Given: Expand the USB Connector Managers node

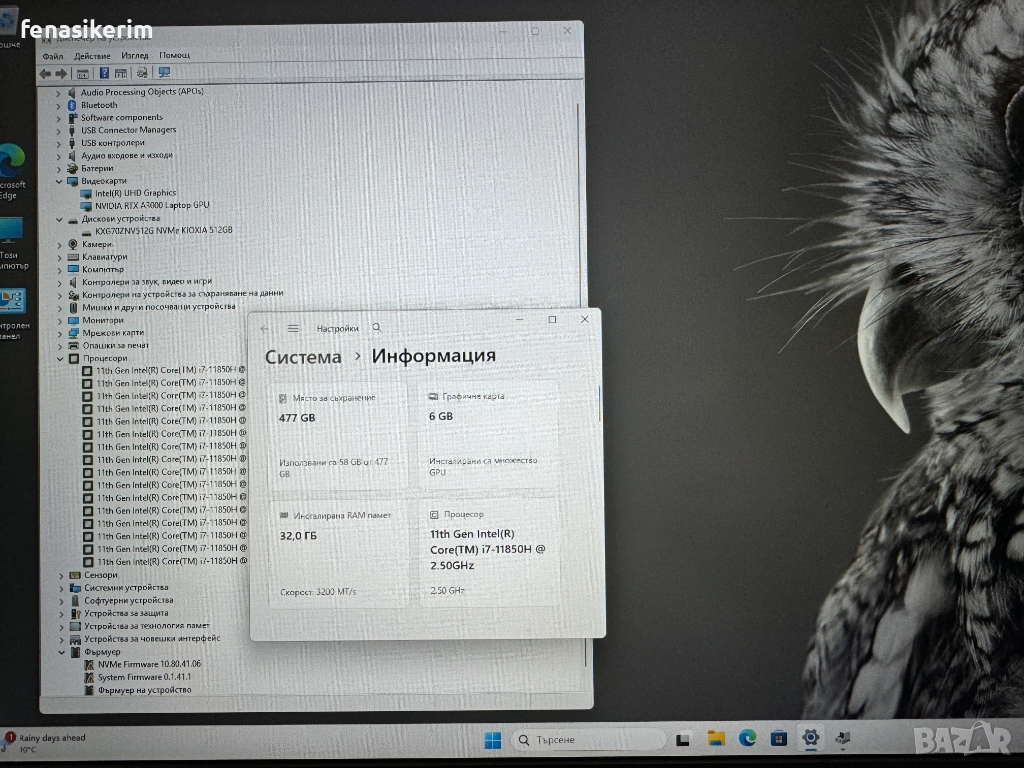Looking at the screenshot, I should pyautogui.click(x=60, y=130).
